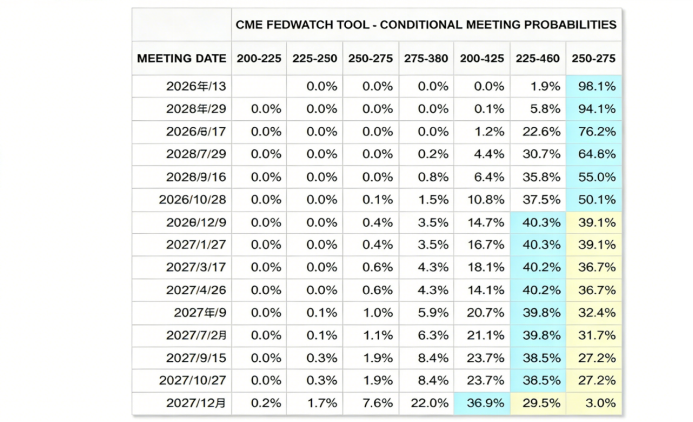Select the 225-250 column header
This screenshot has height=422, width=693.
(x=315, y=59)
